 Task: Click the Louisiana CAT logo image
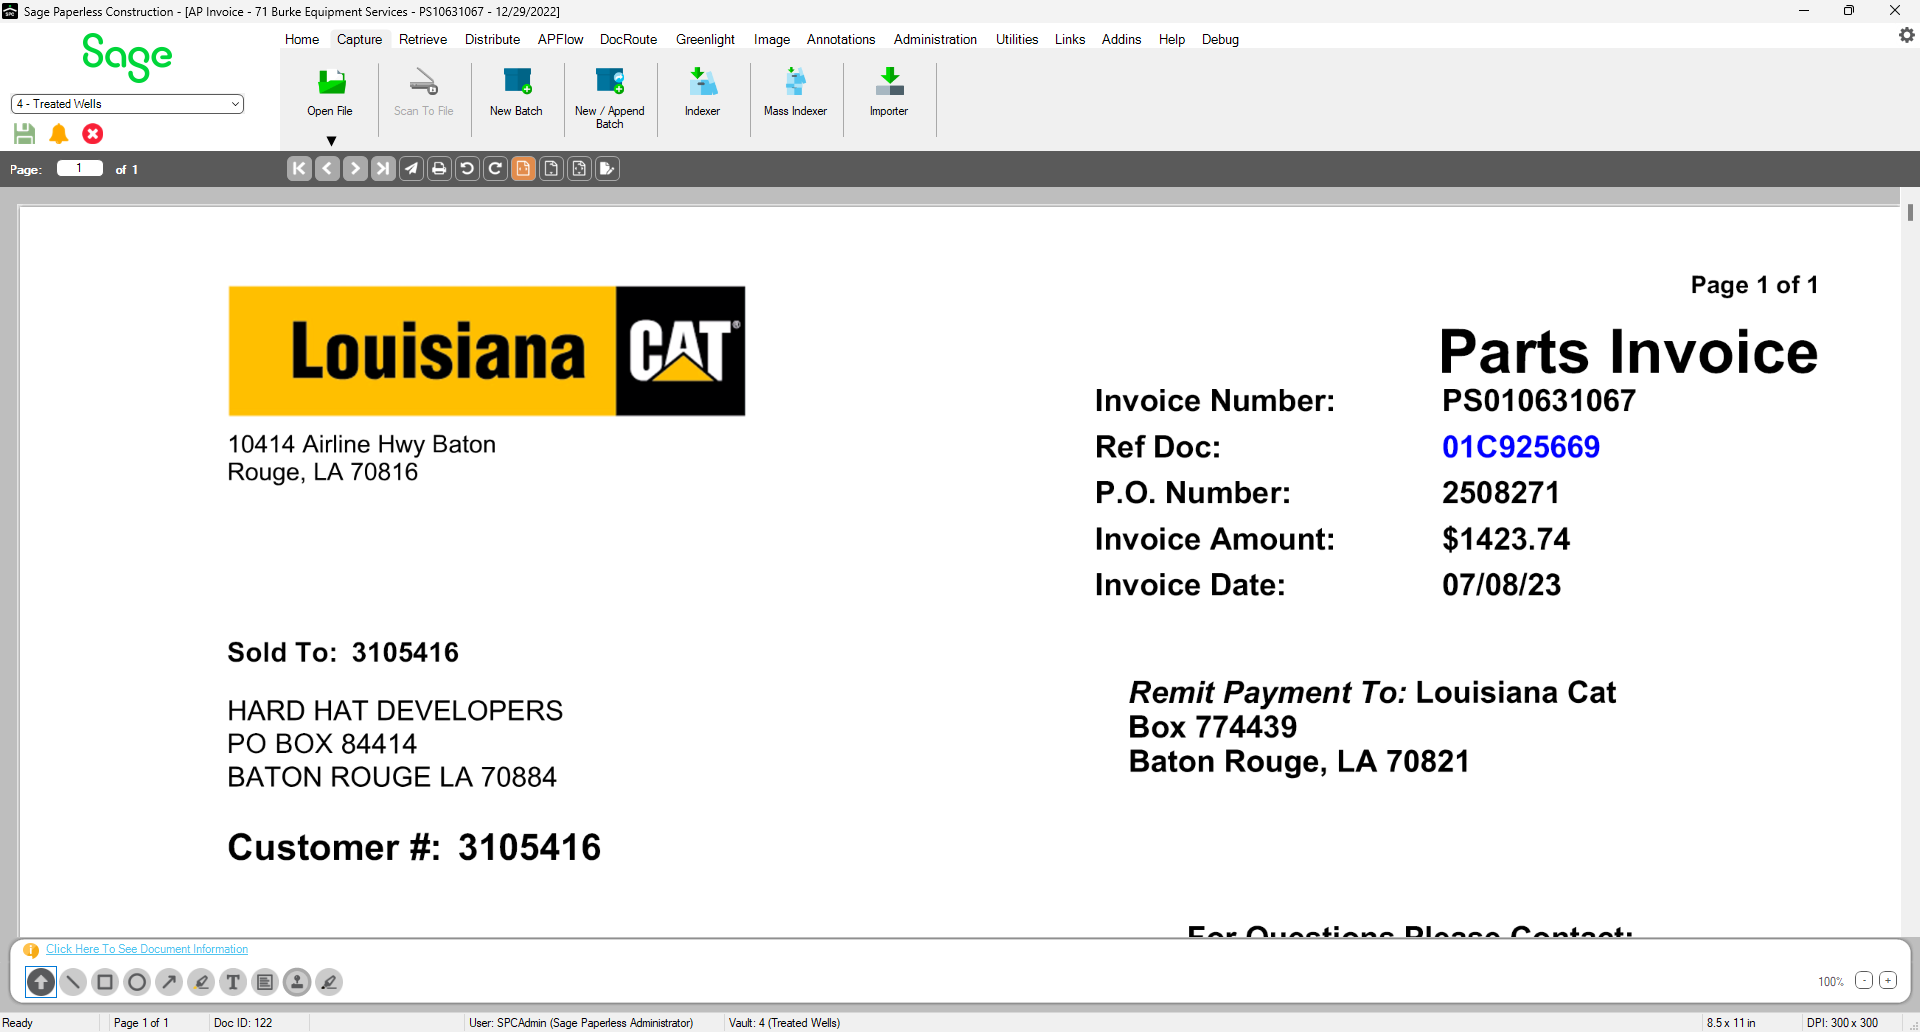tap(487, 351)
